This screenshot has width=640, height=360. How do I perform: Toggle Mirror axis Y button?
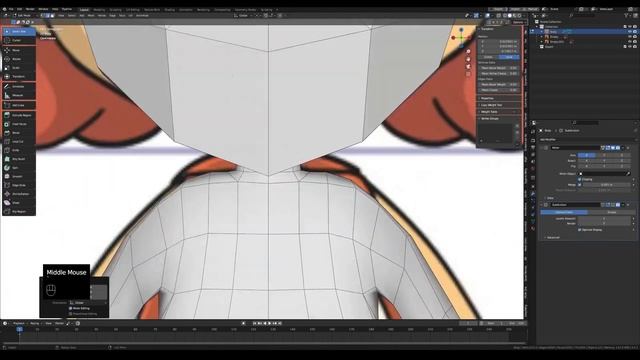(x=604, y=155)
